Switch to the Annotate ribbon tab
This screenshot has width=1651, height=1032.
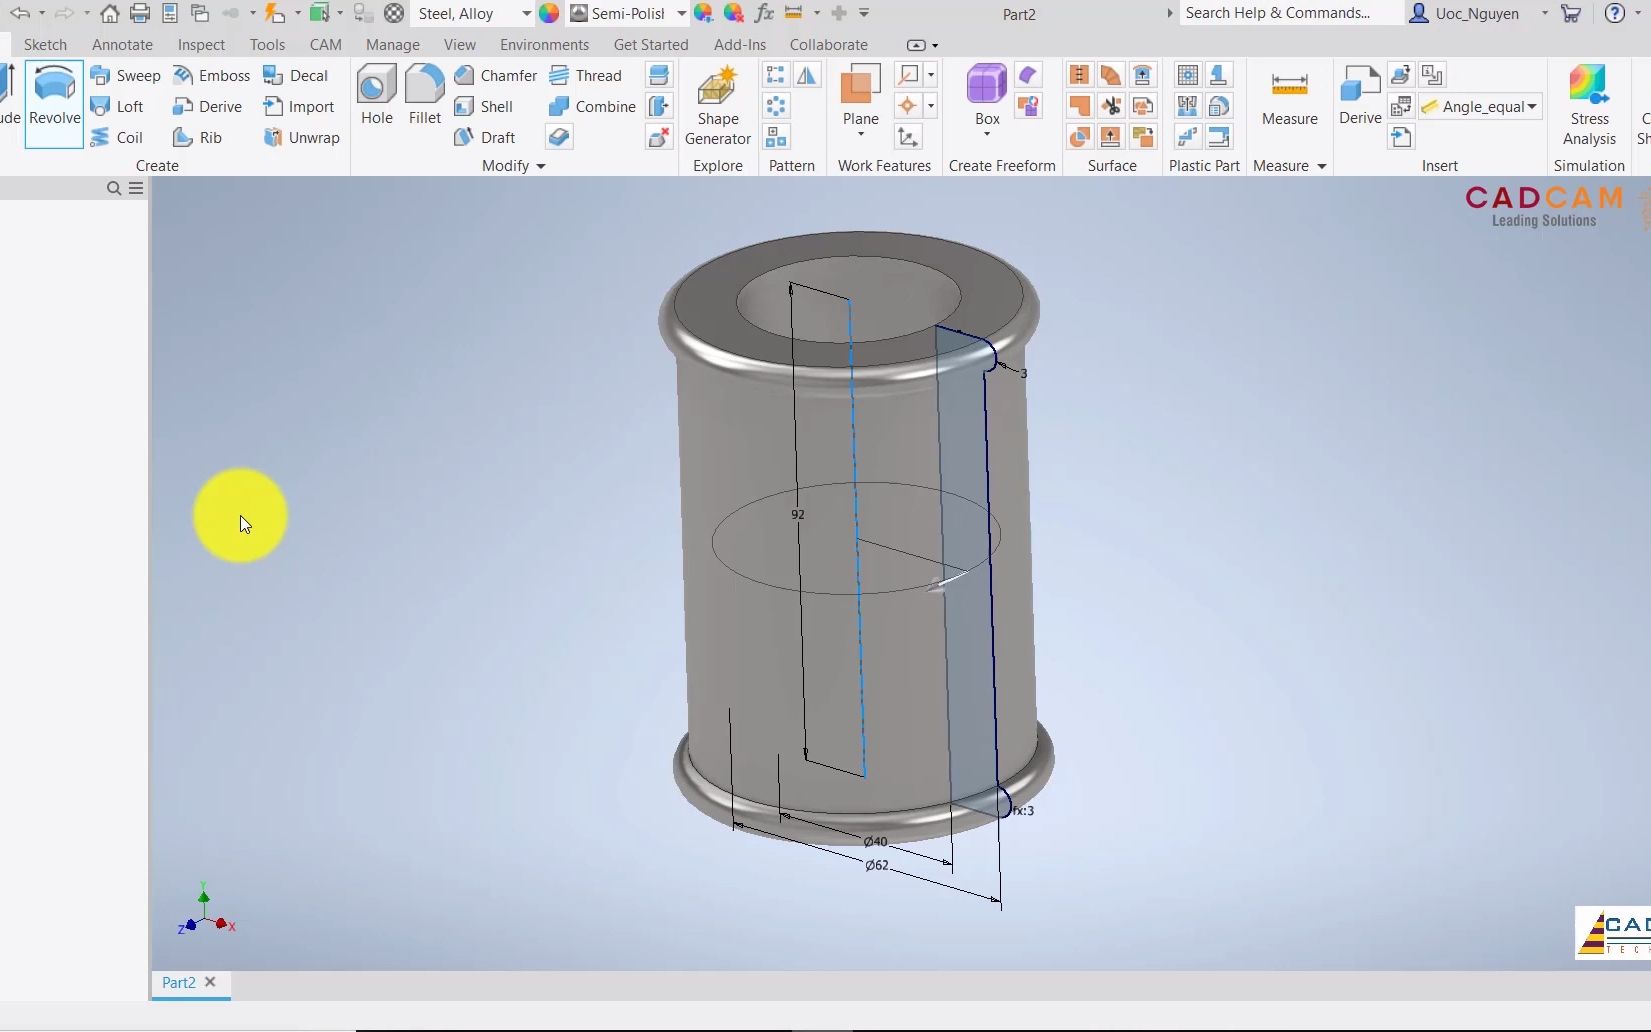(122, 44)
